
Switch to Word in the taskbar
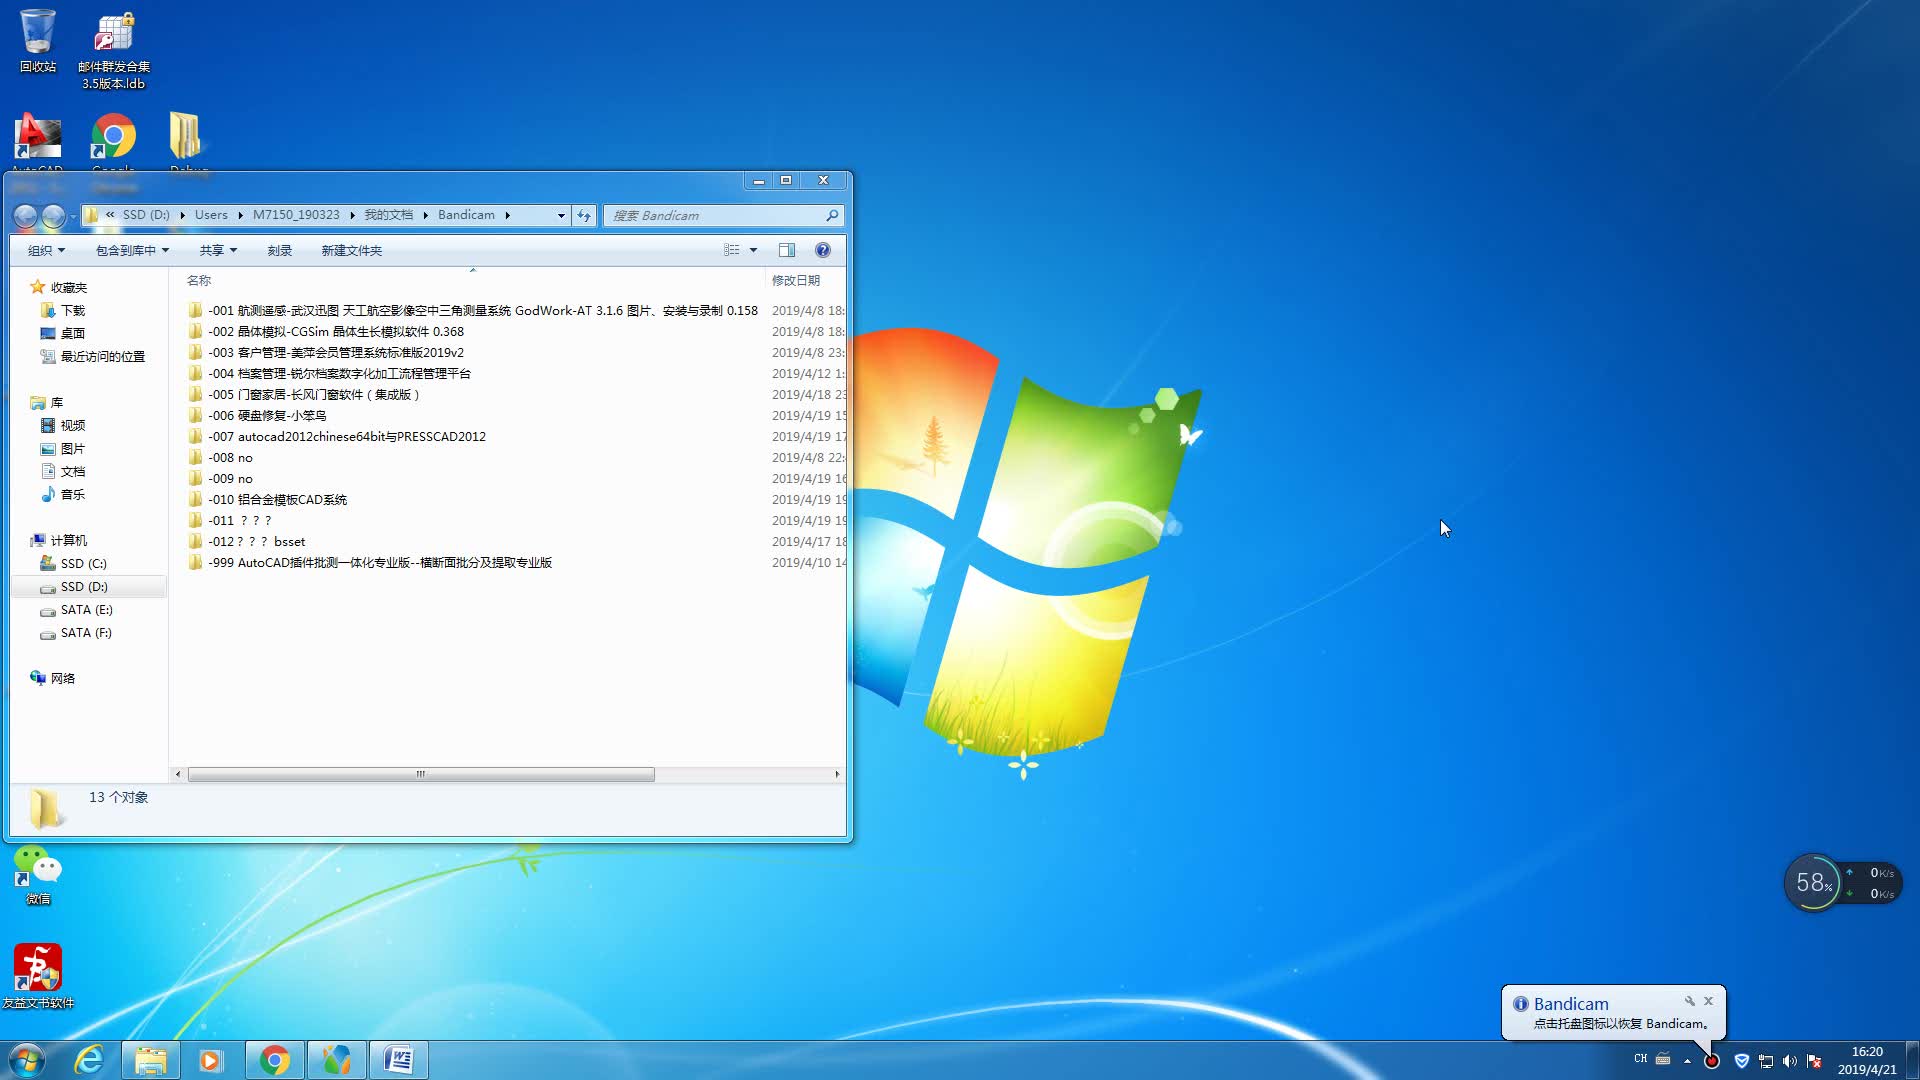click(x=399, y=1060)
